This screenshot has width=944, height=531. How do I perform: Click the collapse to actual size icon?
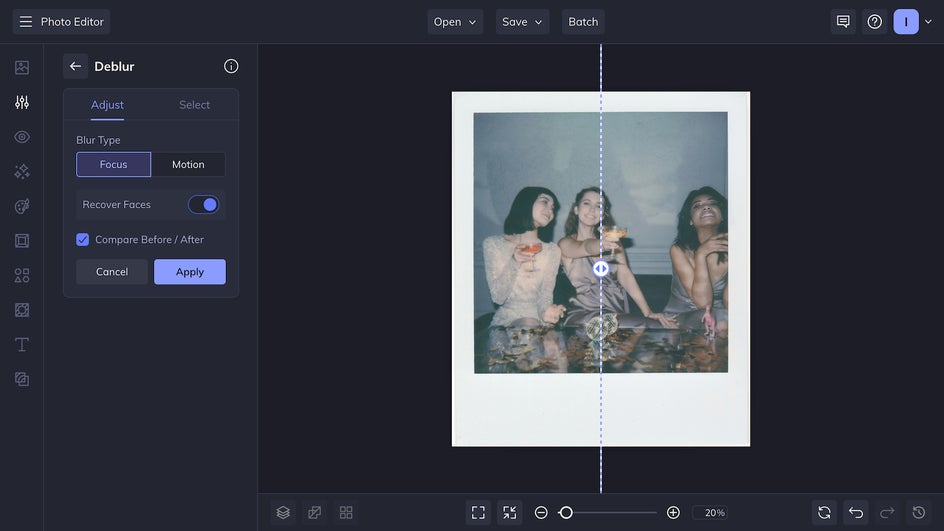[509, 512]
